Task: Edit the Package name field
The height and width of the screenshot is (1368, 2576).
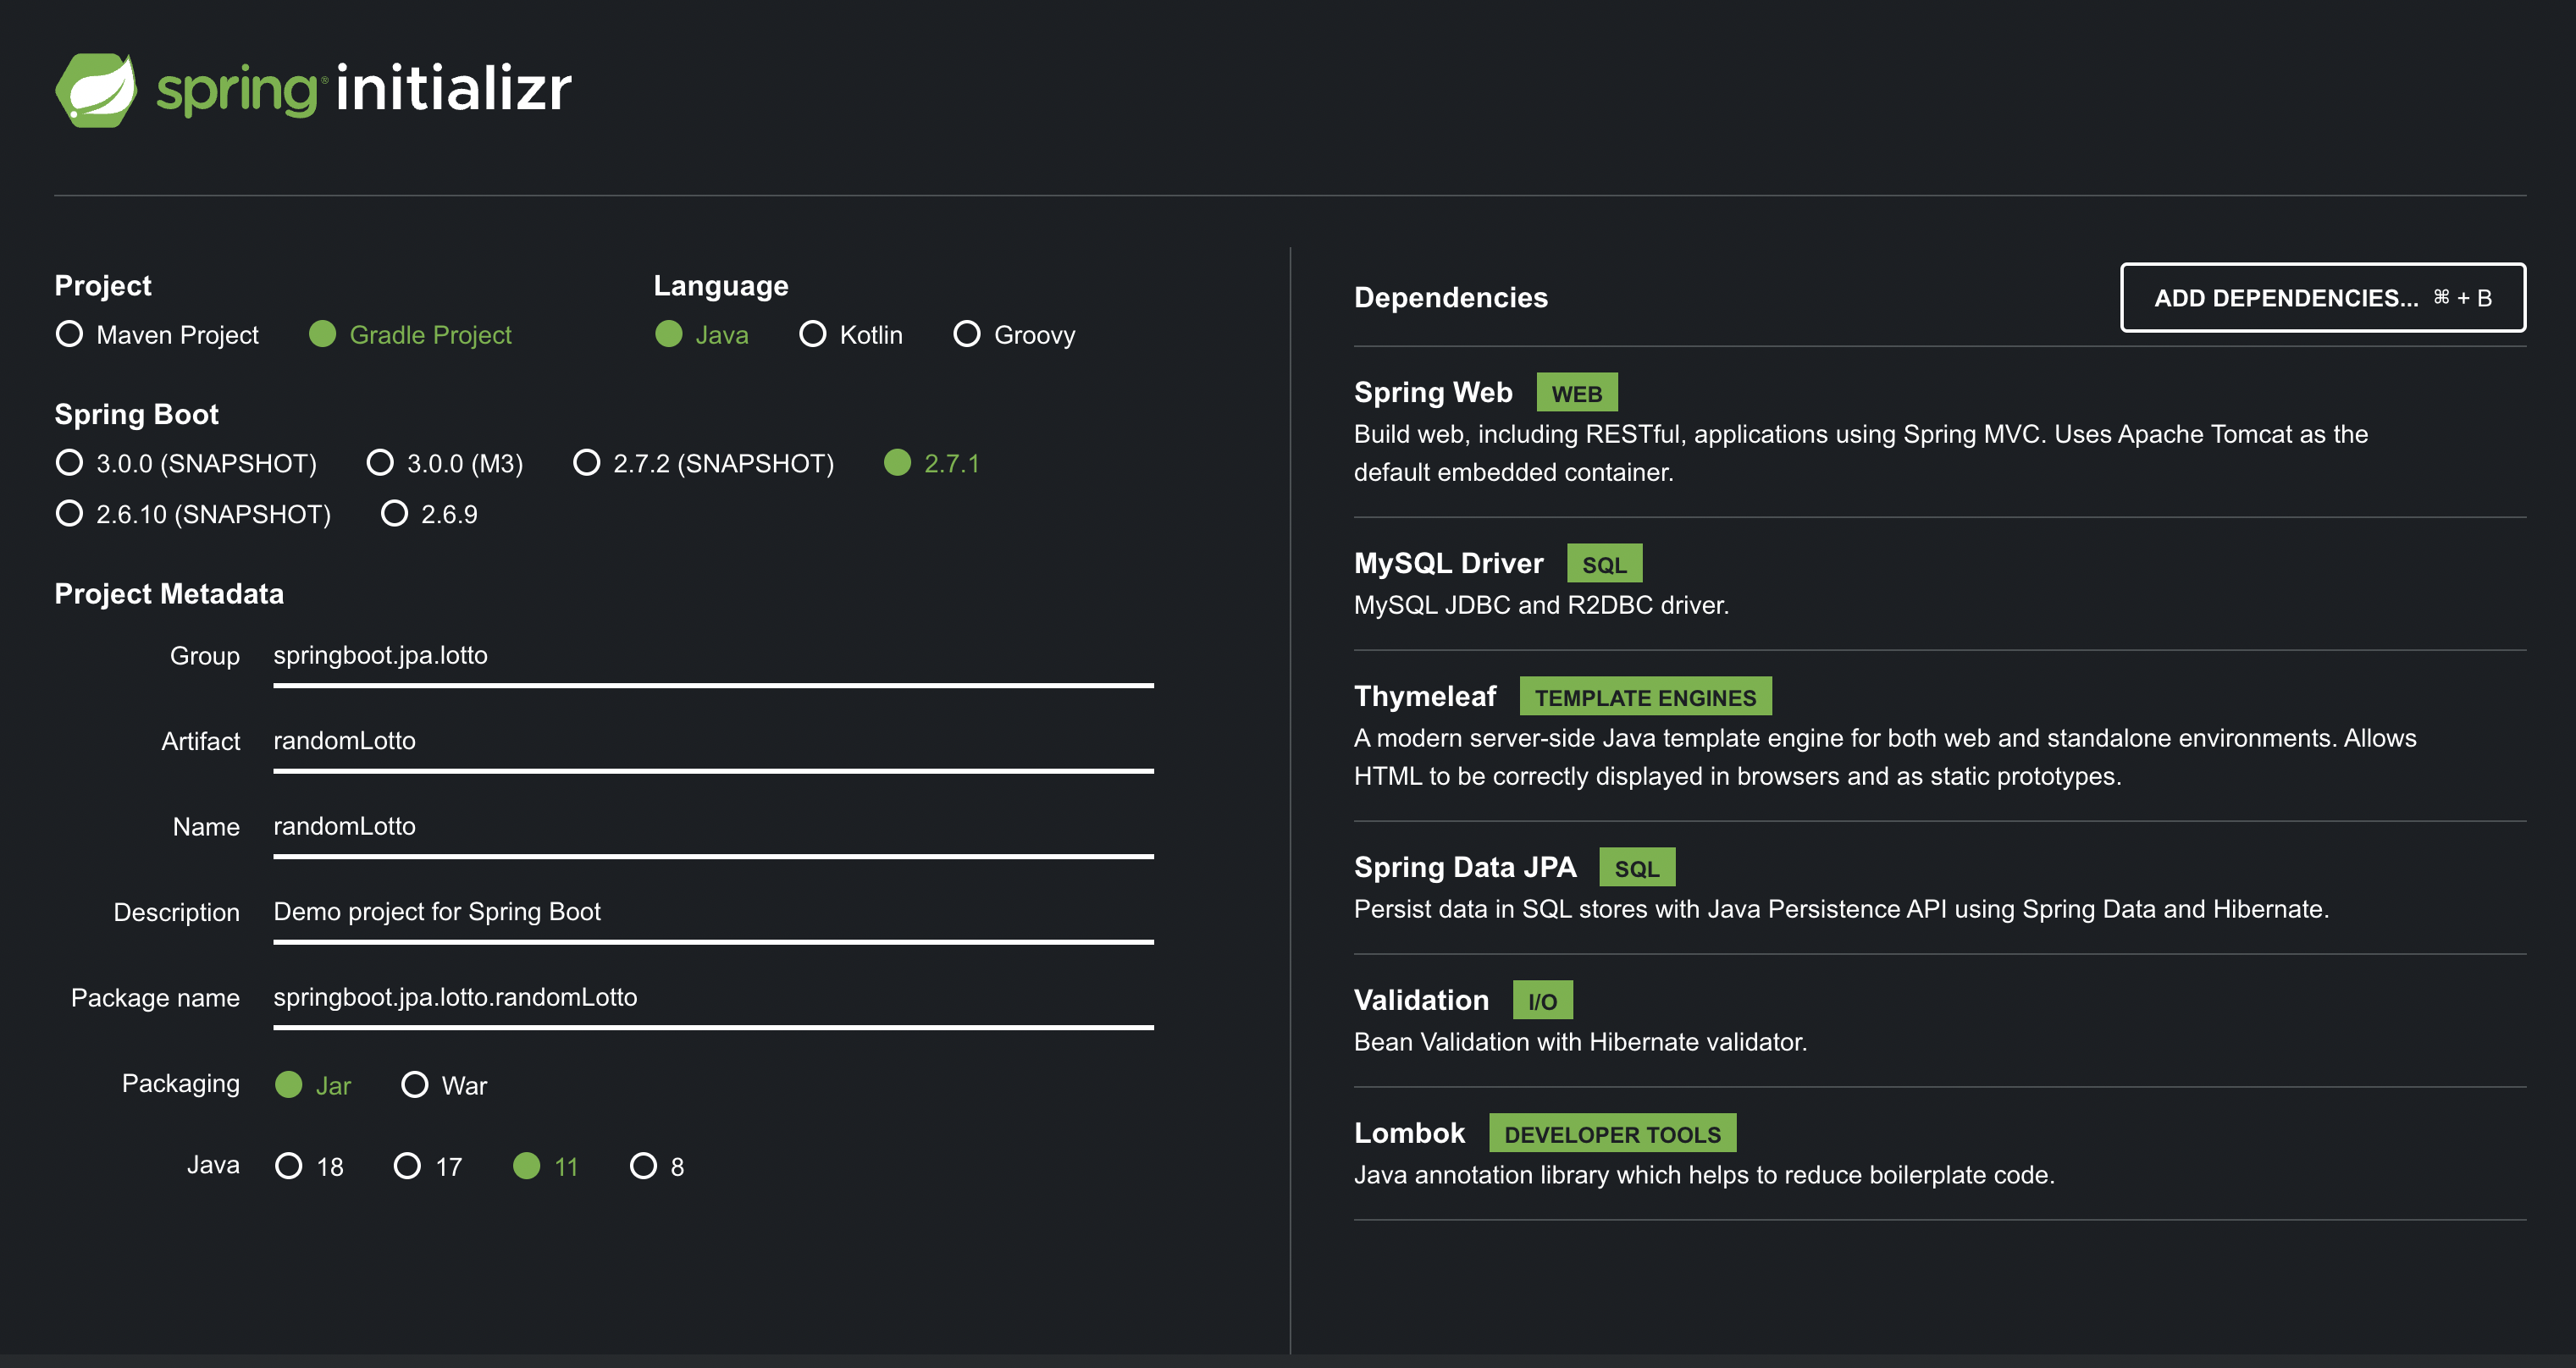Action: [713, 998]
